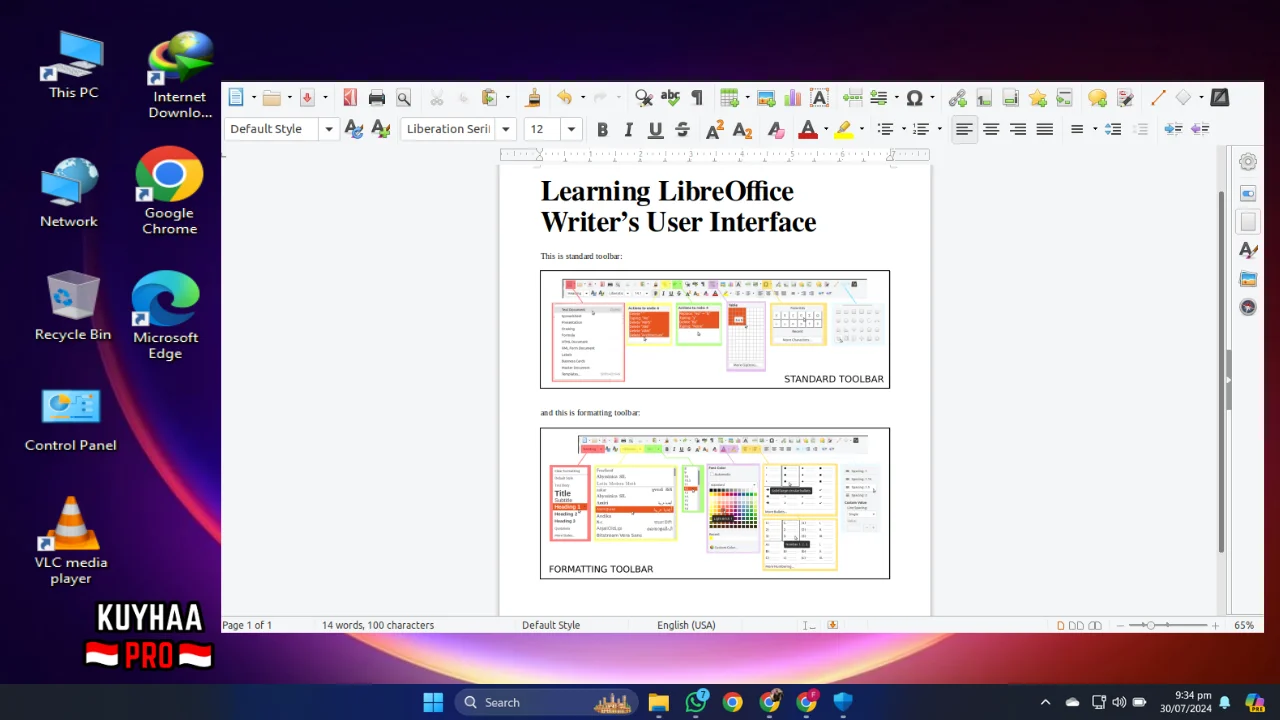Apply superscript formatting

click(715, 129)
